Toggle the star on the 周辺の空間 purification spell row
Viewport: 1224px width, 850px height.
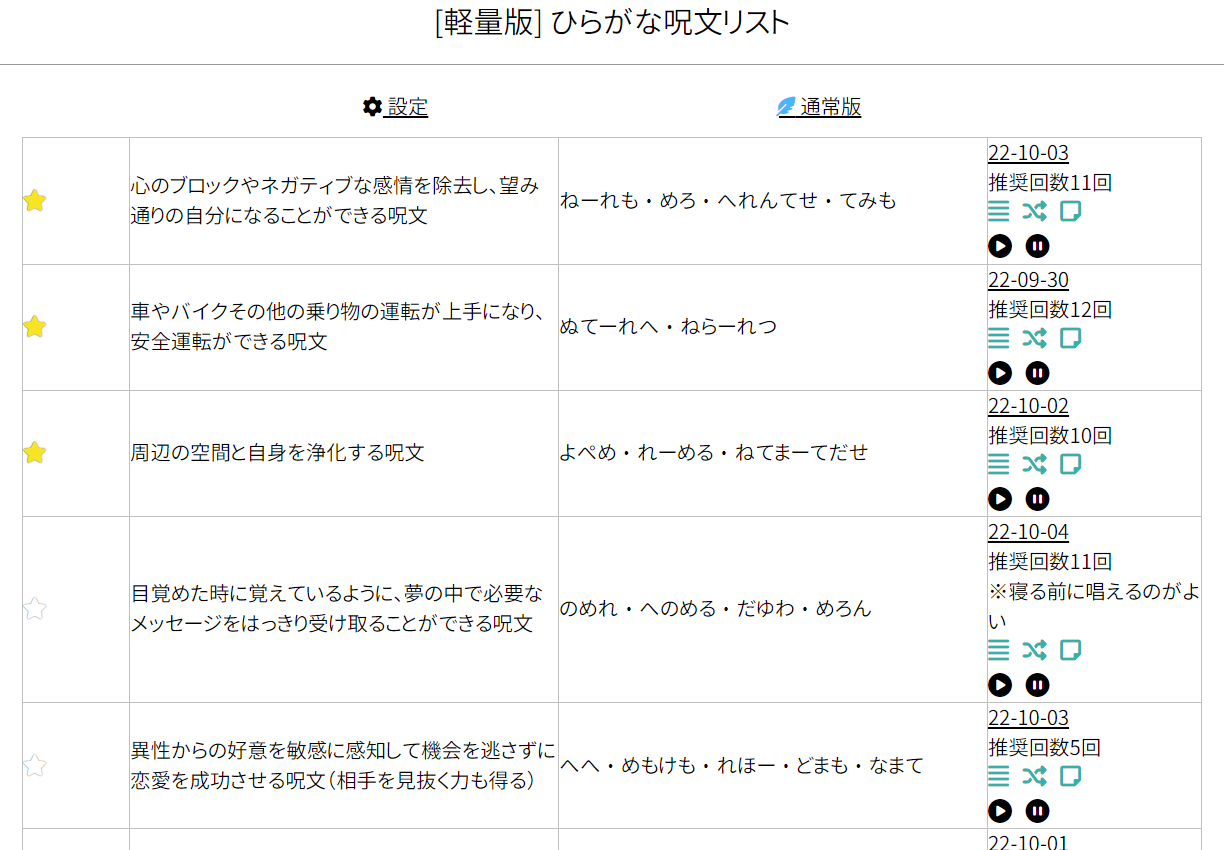pos(35,453)
